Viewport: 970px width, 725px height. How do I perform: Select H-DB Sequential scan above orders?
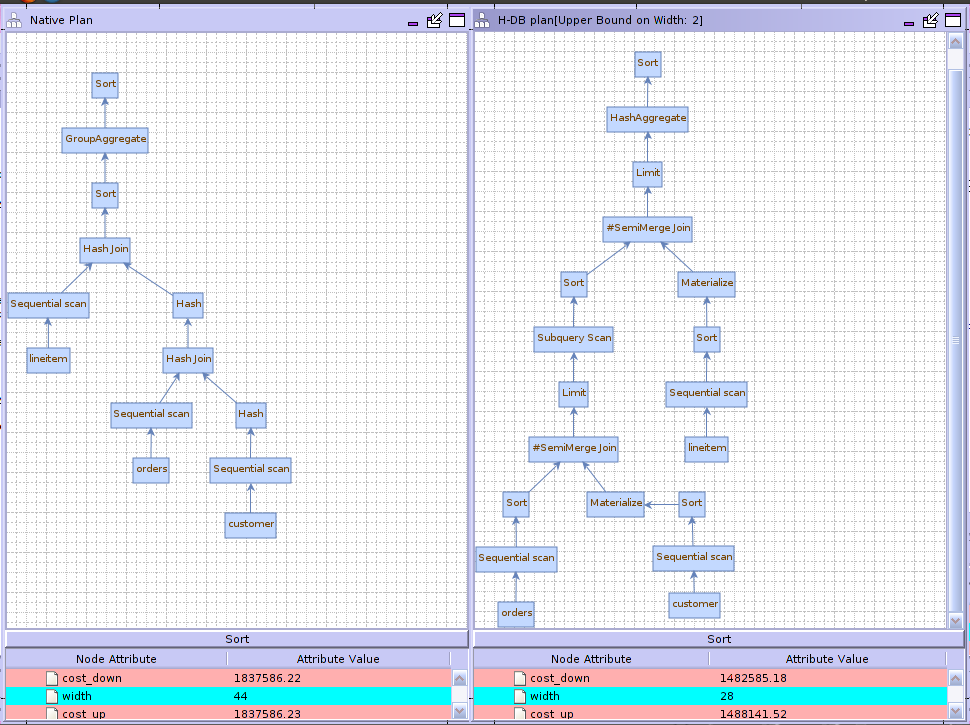(x=516, y=559)
